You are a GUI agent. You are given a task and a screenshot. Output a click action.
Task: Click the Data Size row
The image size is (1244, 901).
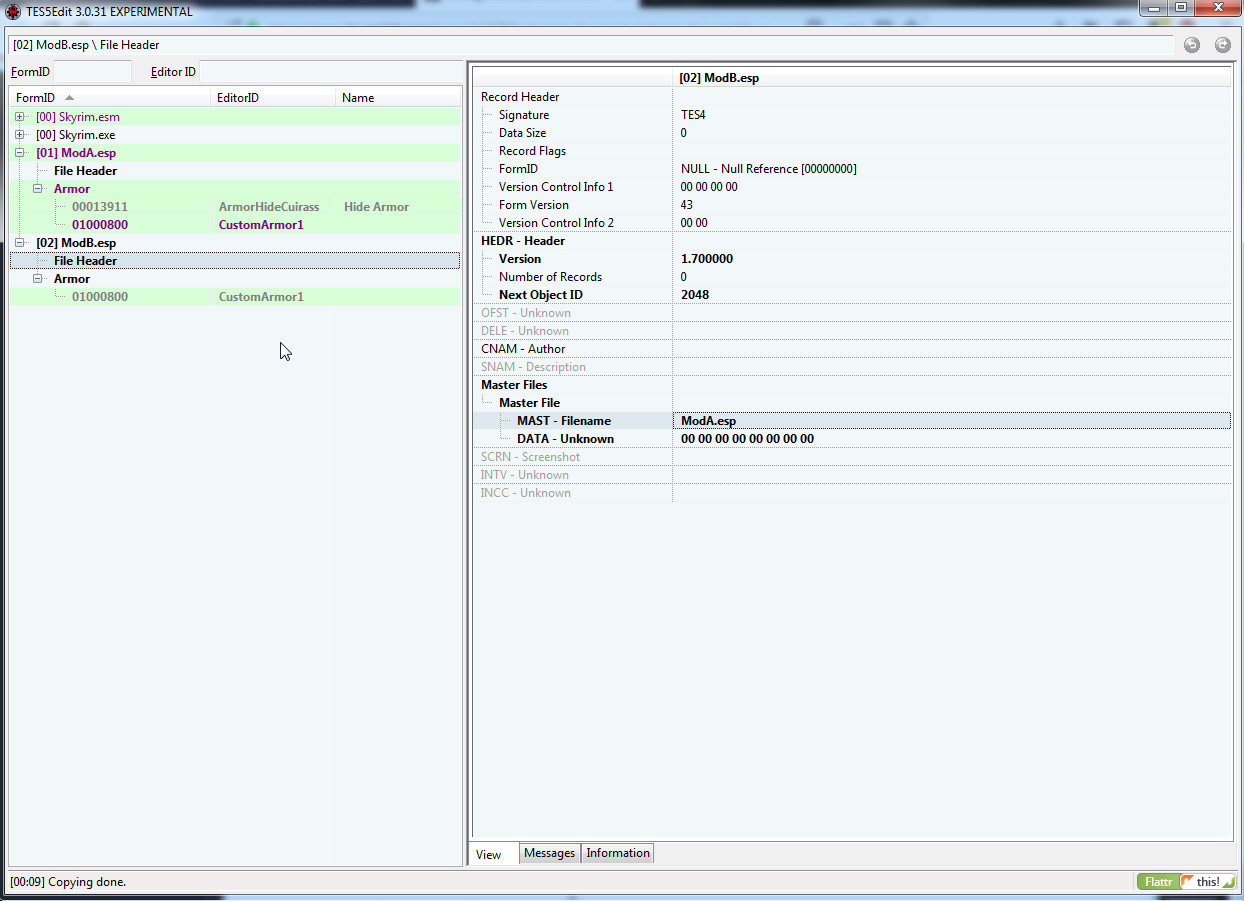coord(852,133)
